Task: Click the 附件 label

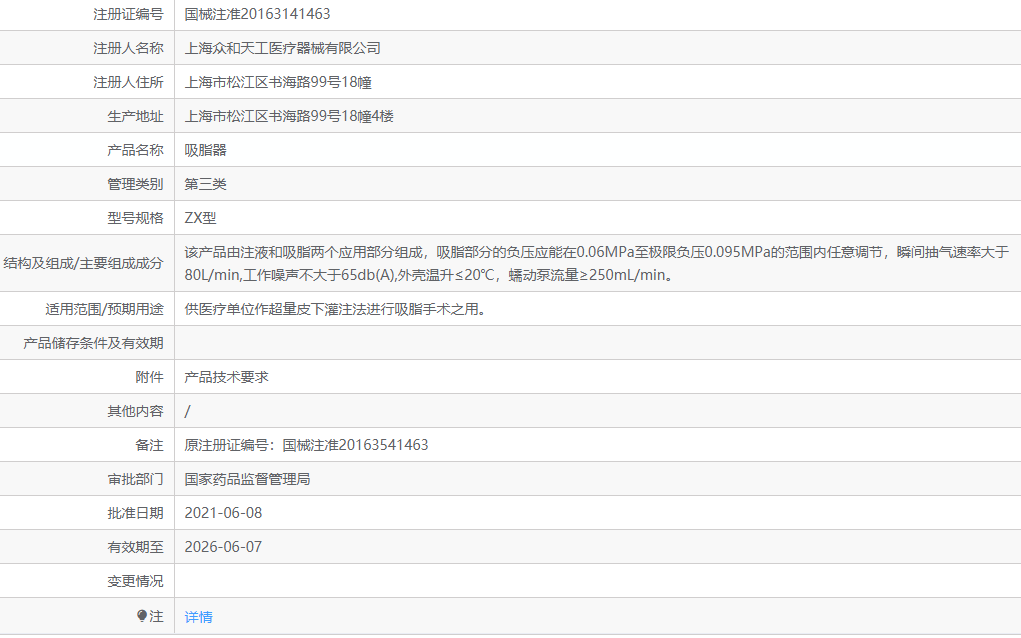Action: 149,376
